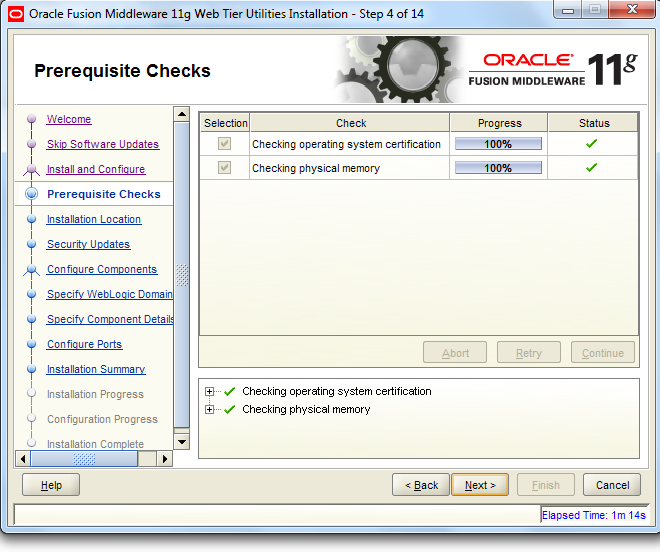Toggle checkbox for operating system certification check
The height and width of the screenshot is (552, 660).
(224, 144)
